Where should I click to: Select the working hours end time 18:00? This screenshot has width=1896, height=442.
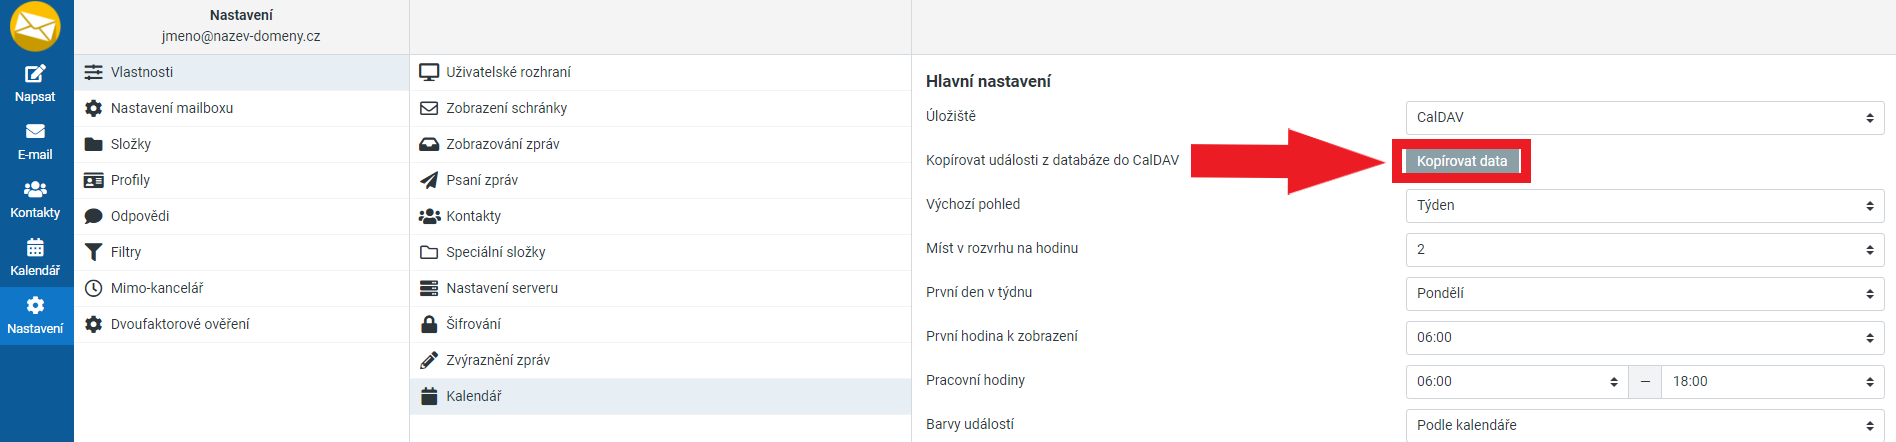[1772, 381]
